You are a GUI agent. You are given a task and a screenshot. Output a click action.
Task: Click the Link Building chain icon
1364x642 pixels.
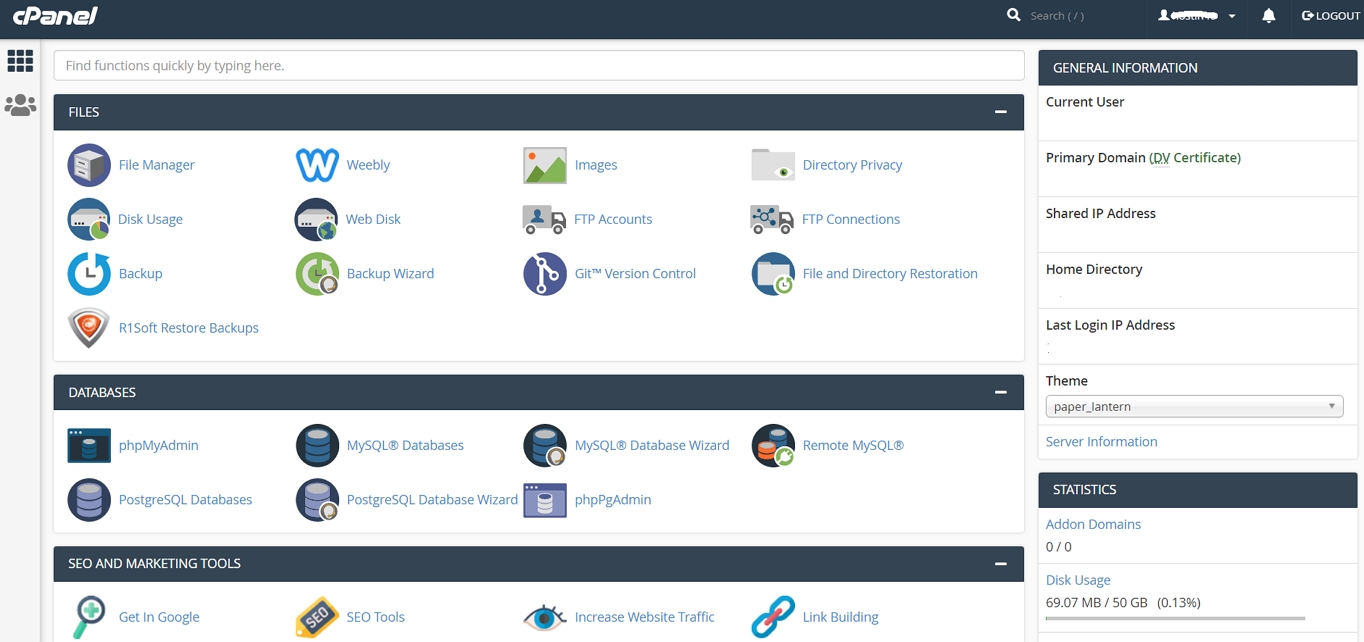773,617
